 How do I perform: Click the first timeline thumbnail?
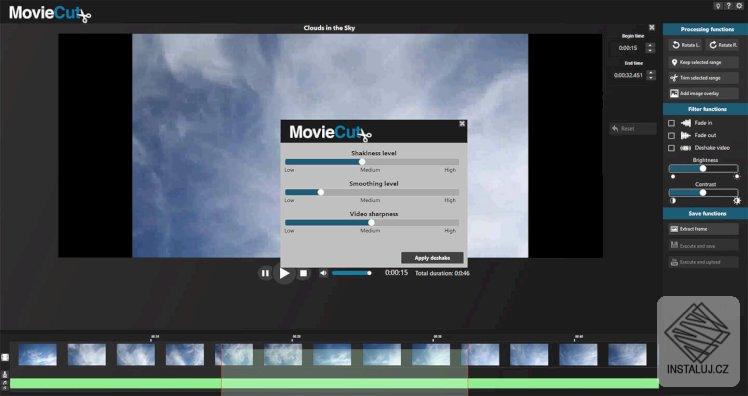pyautogui.click(x=38, y=355)
